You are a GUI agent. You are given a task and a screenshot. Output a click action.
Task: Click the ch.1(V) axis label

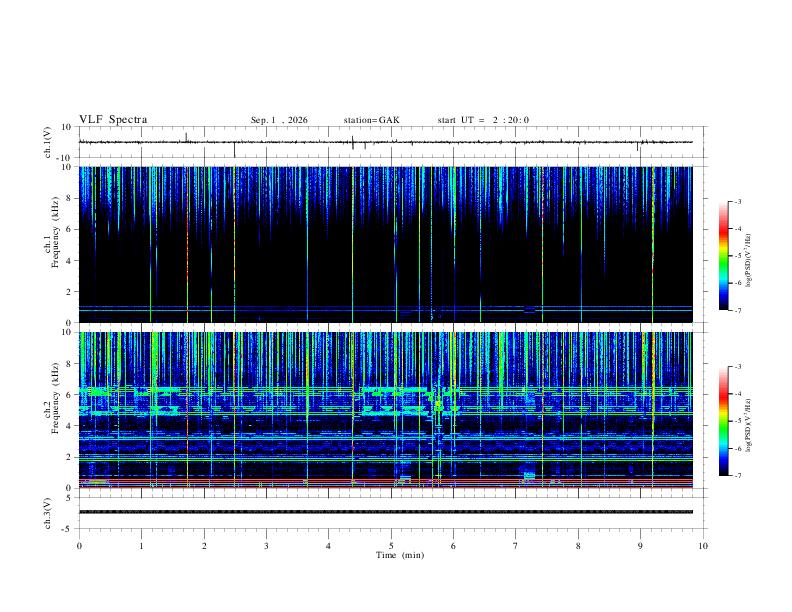48,142
